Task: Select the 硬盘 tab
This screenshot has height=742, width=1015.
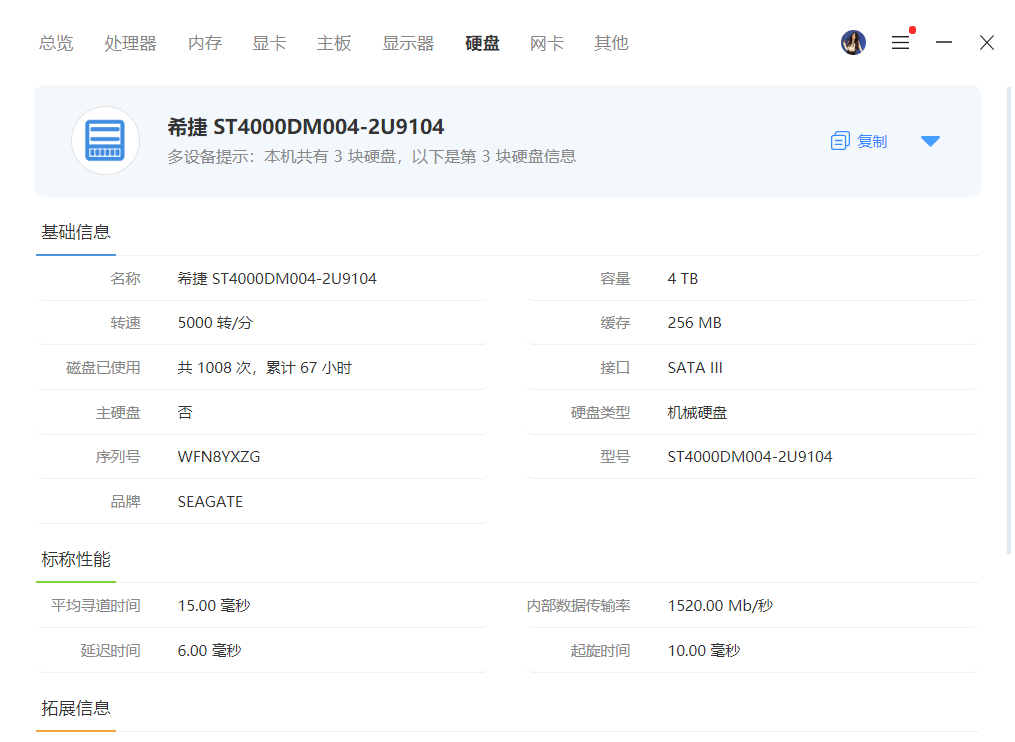Action: tap(482, 43)
